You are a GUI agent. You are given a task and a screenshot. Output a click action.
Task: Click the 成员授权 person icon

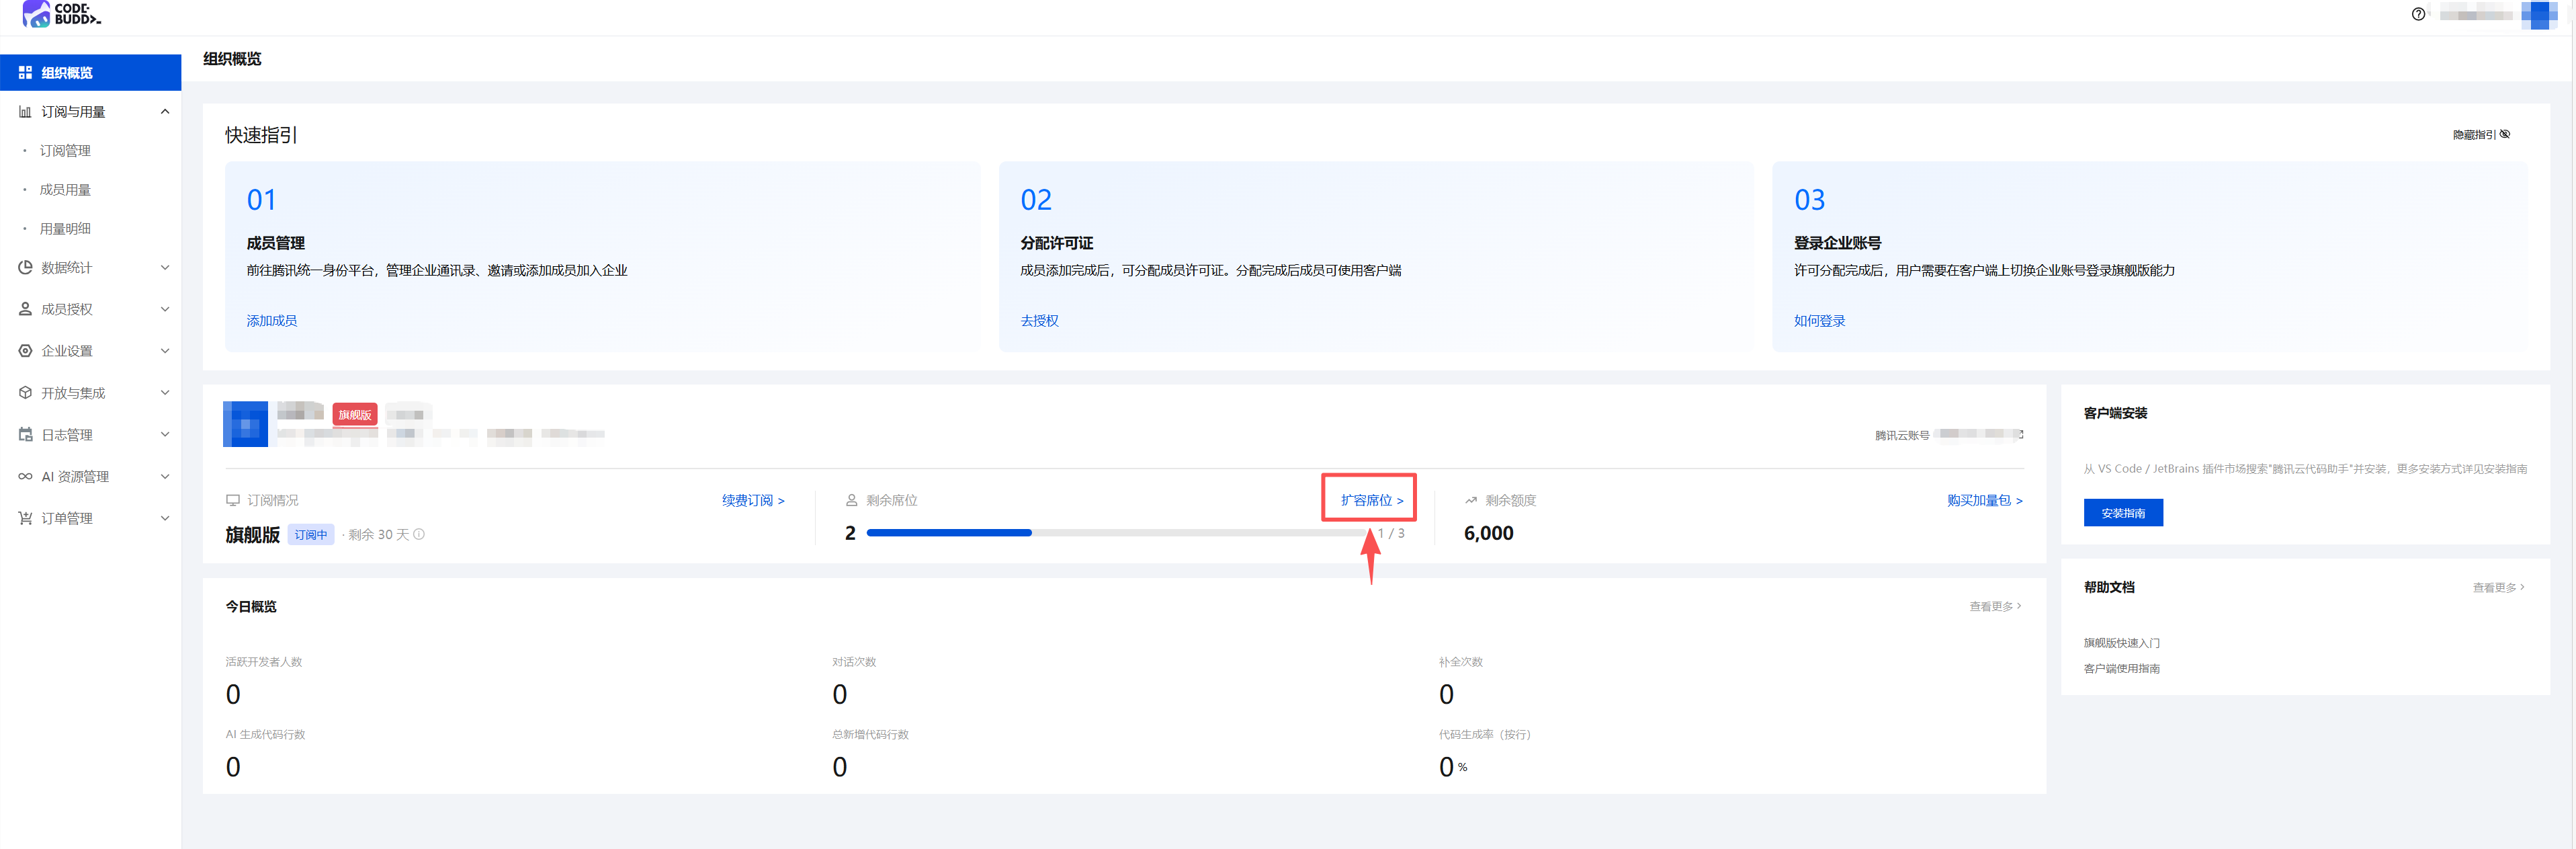[25, 309]
